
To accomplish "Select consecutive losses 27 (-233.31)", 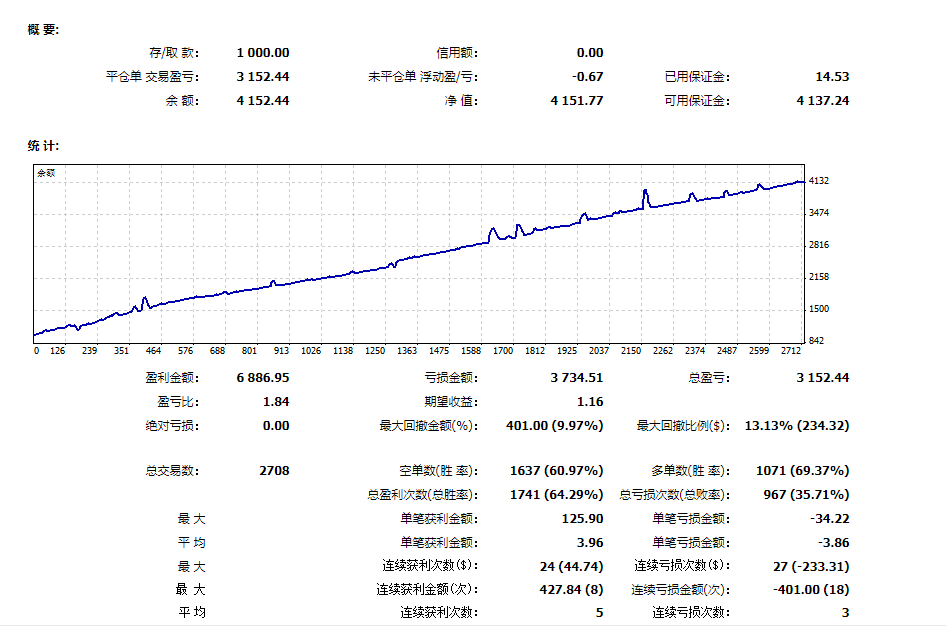I will coord(811,566).
